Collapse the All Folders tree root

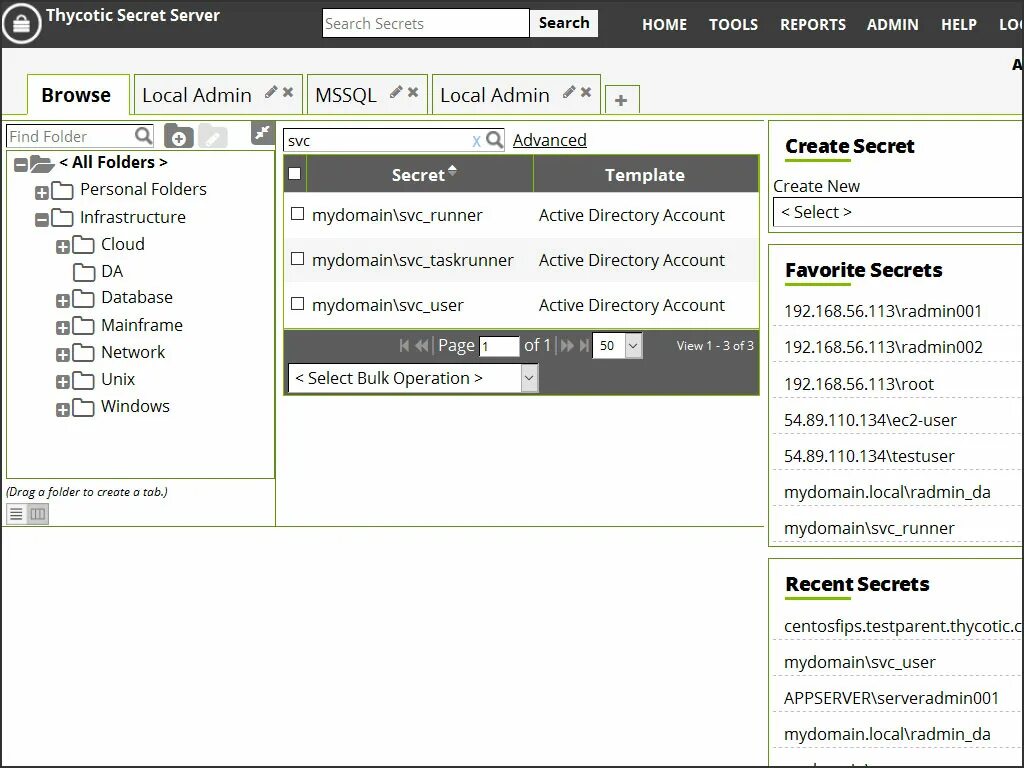[21, 165]
